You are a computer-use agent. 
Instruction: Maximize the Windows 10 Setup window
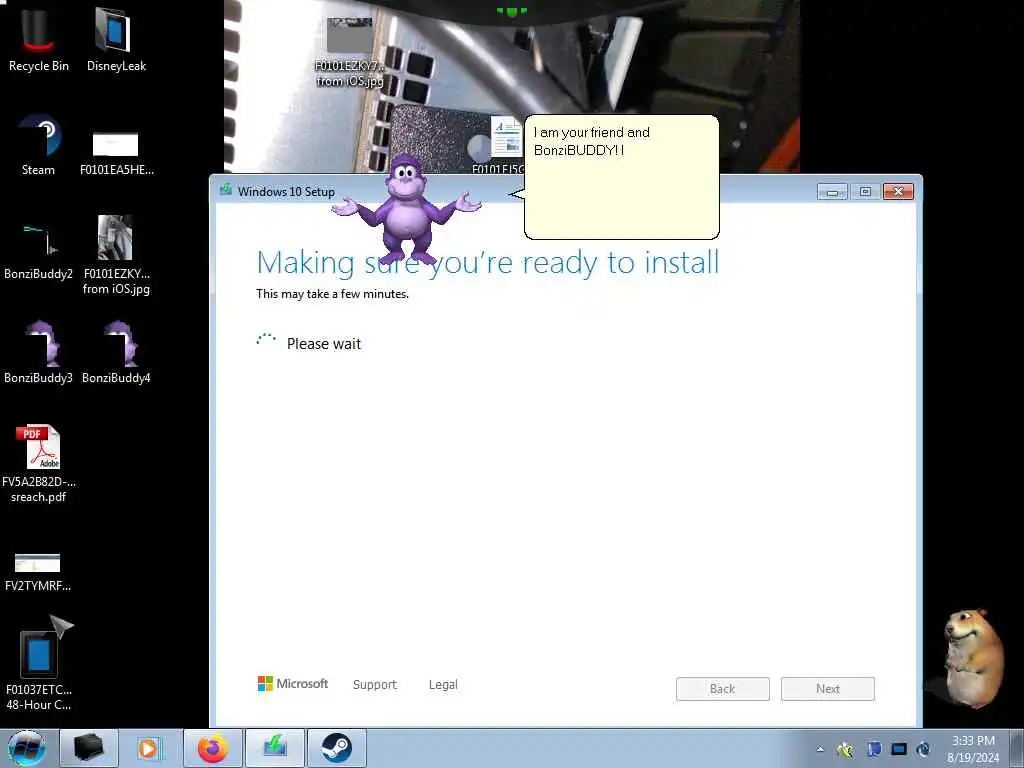point(865,191)
